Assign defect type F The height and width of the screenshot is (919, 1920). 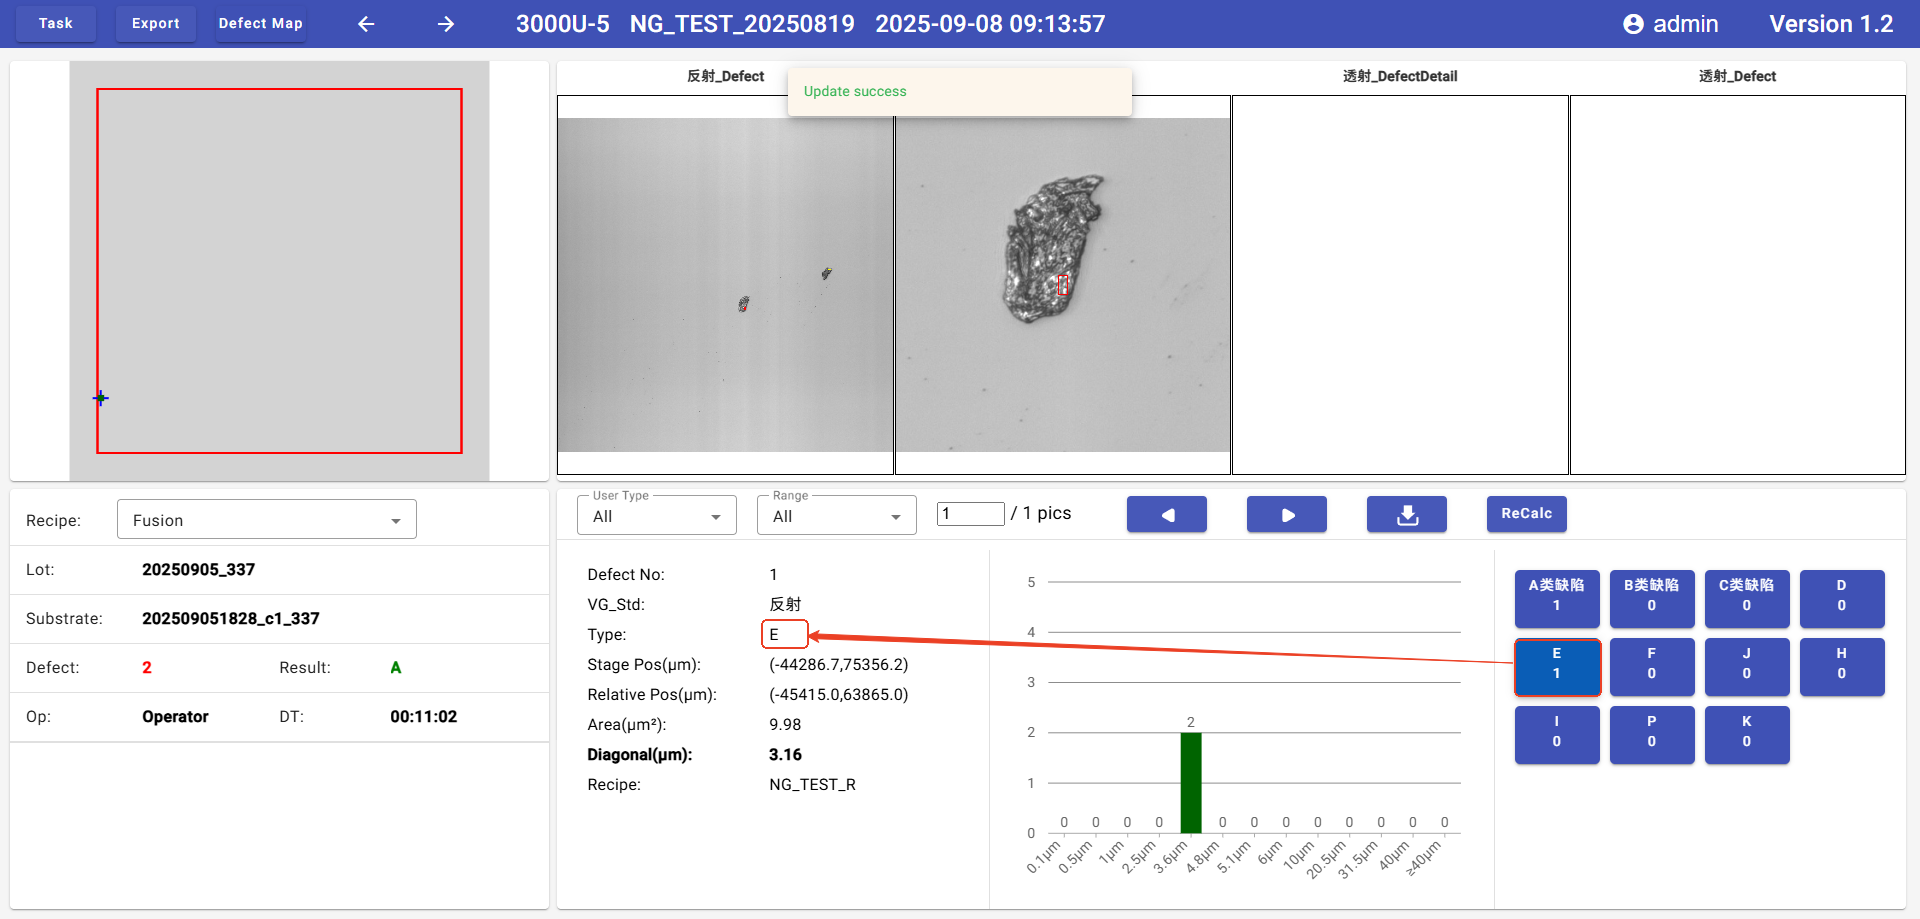1651,664
